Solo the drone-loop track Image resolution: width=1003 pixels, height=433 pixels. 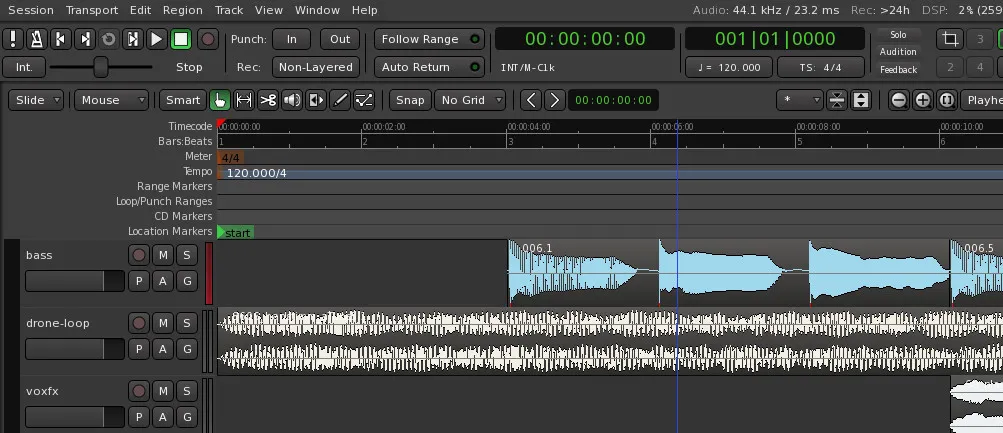(186, 323)
